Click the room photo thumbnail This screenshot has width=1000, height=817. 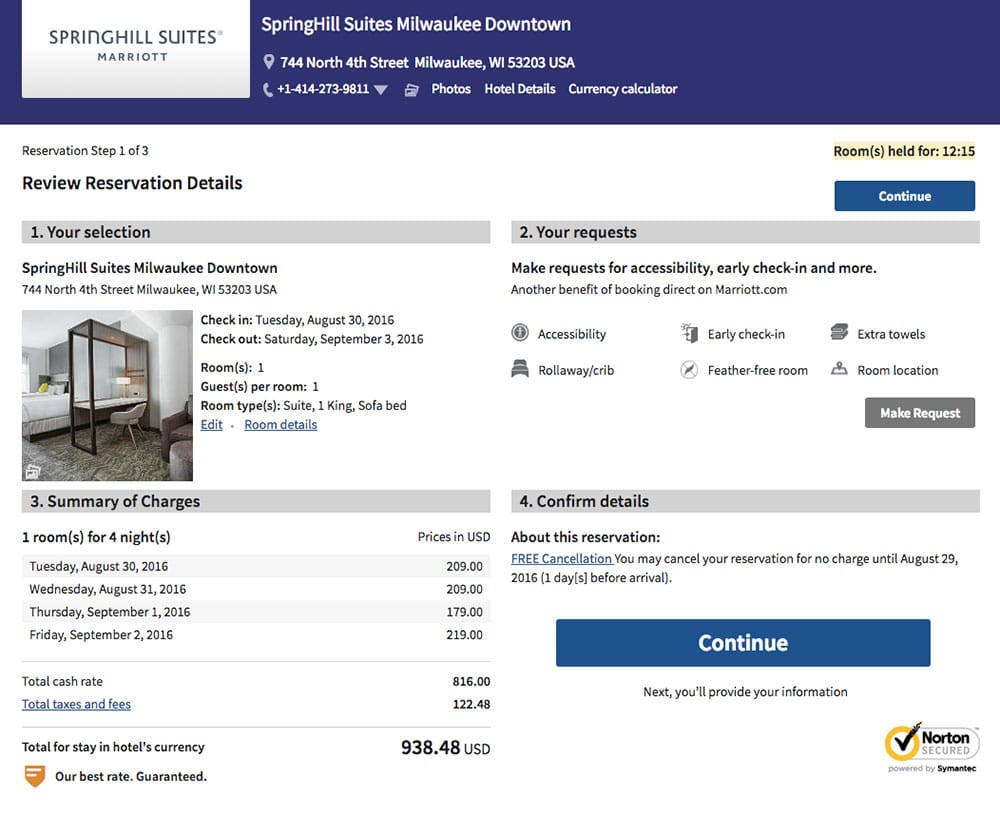[x=107, y=396]
